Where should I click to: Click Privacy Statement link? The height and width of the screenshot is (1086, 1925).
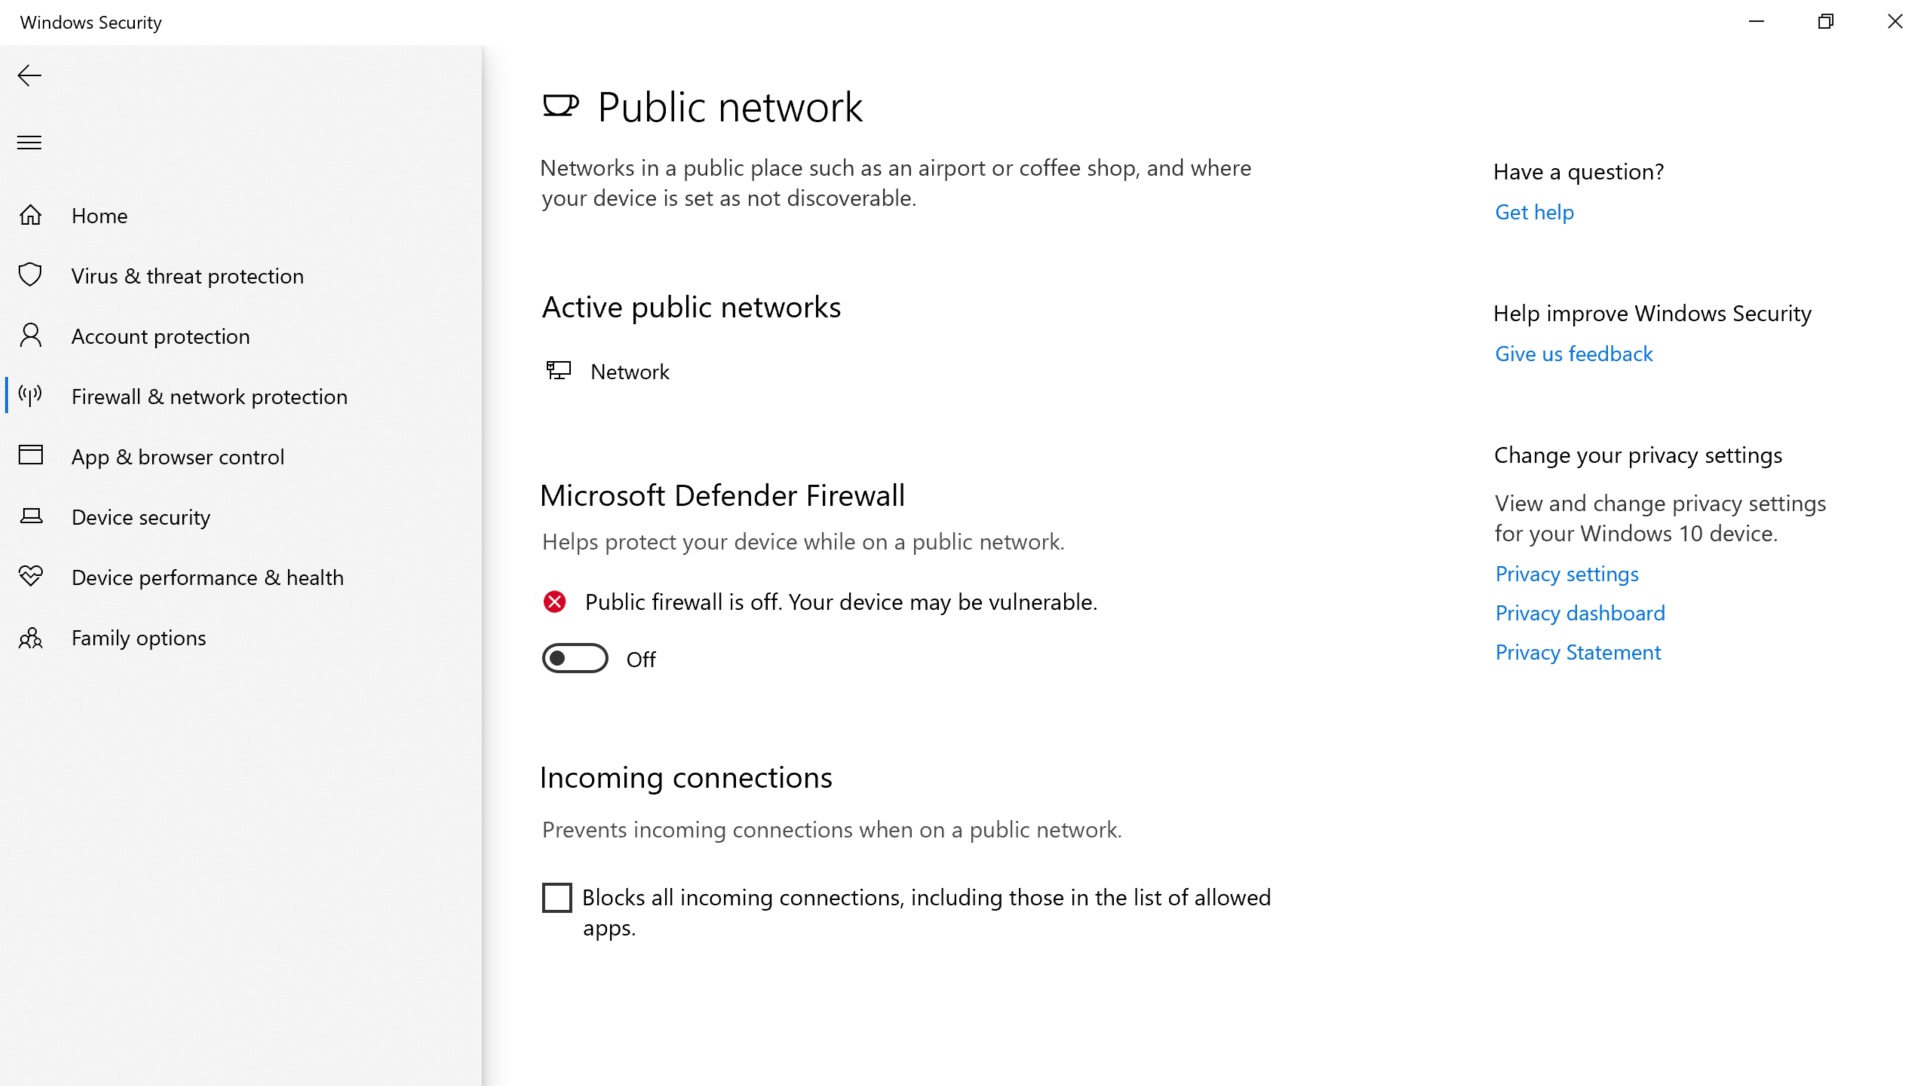[x=1577, y=651]
